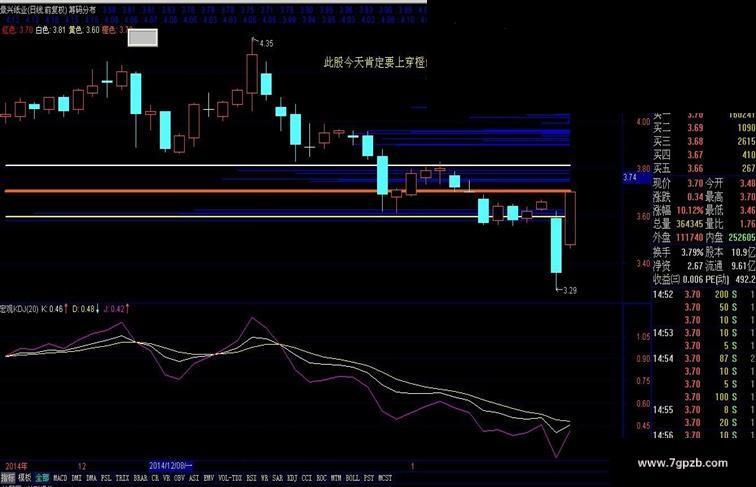The image size is (756, 487).
Task: Click the 买二 bid row price 3.69
Action: 695,128
